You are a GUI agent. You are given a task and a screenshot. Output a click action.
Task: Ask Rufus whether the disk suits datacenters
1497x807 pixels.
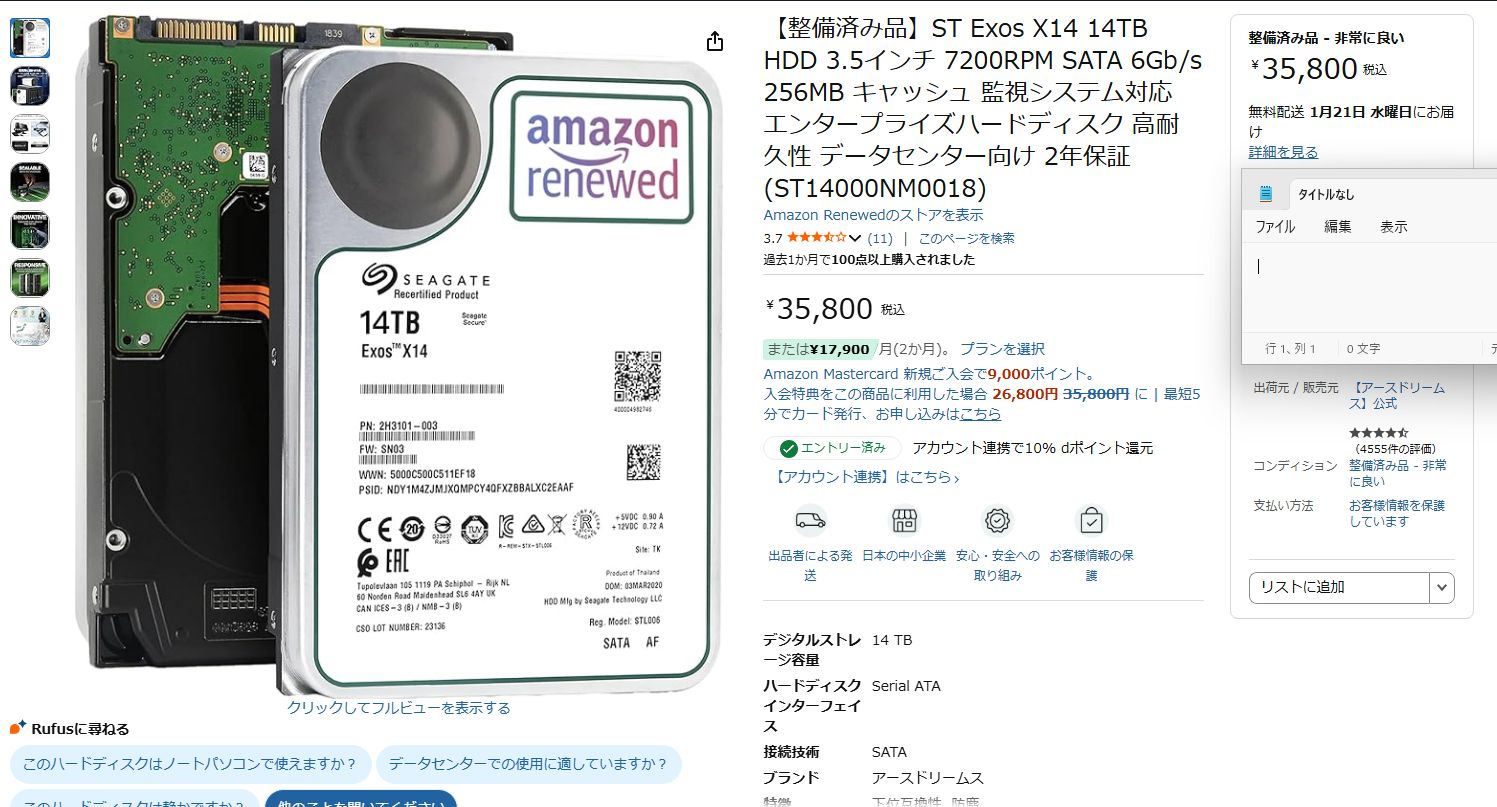tap(528, 764)
